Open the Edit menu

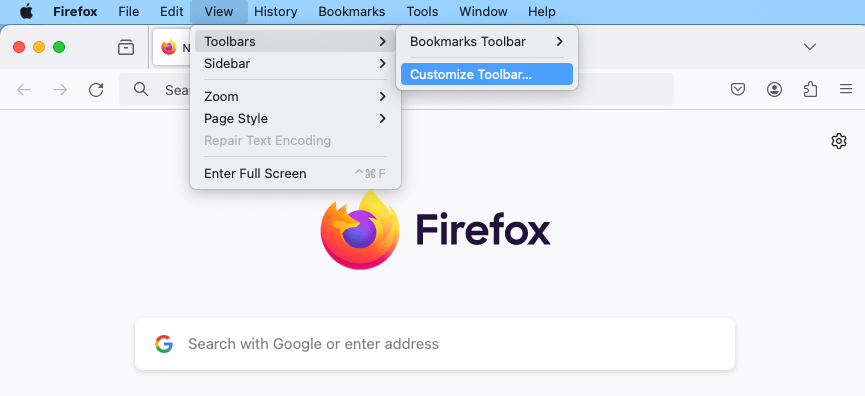click(172, 12)
